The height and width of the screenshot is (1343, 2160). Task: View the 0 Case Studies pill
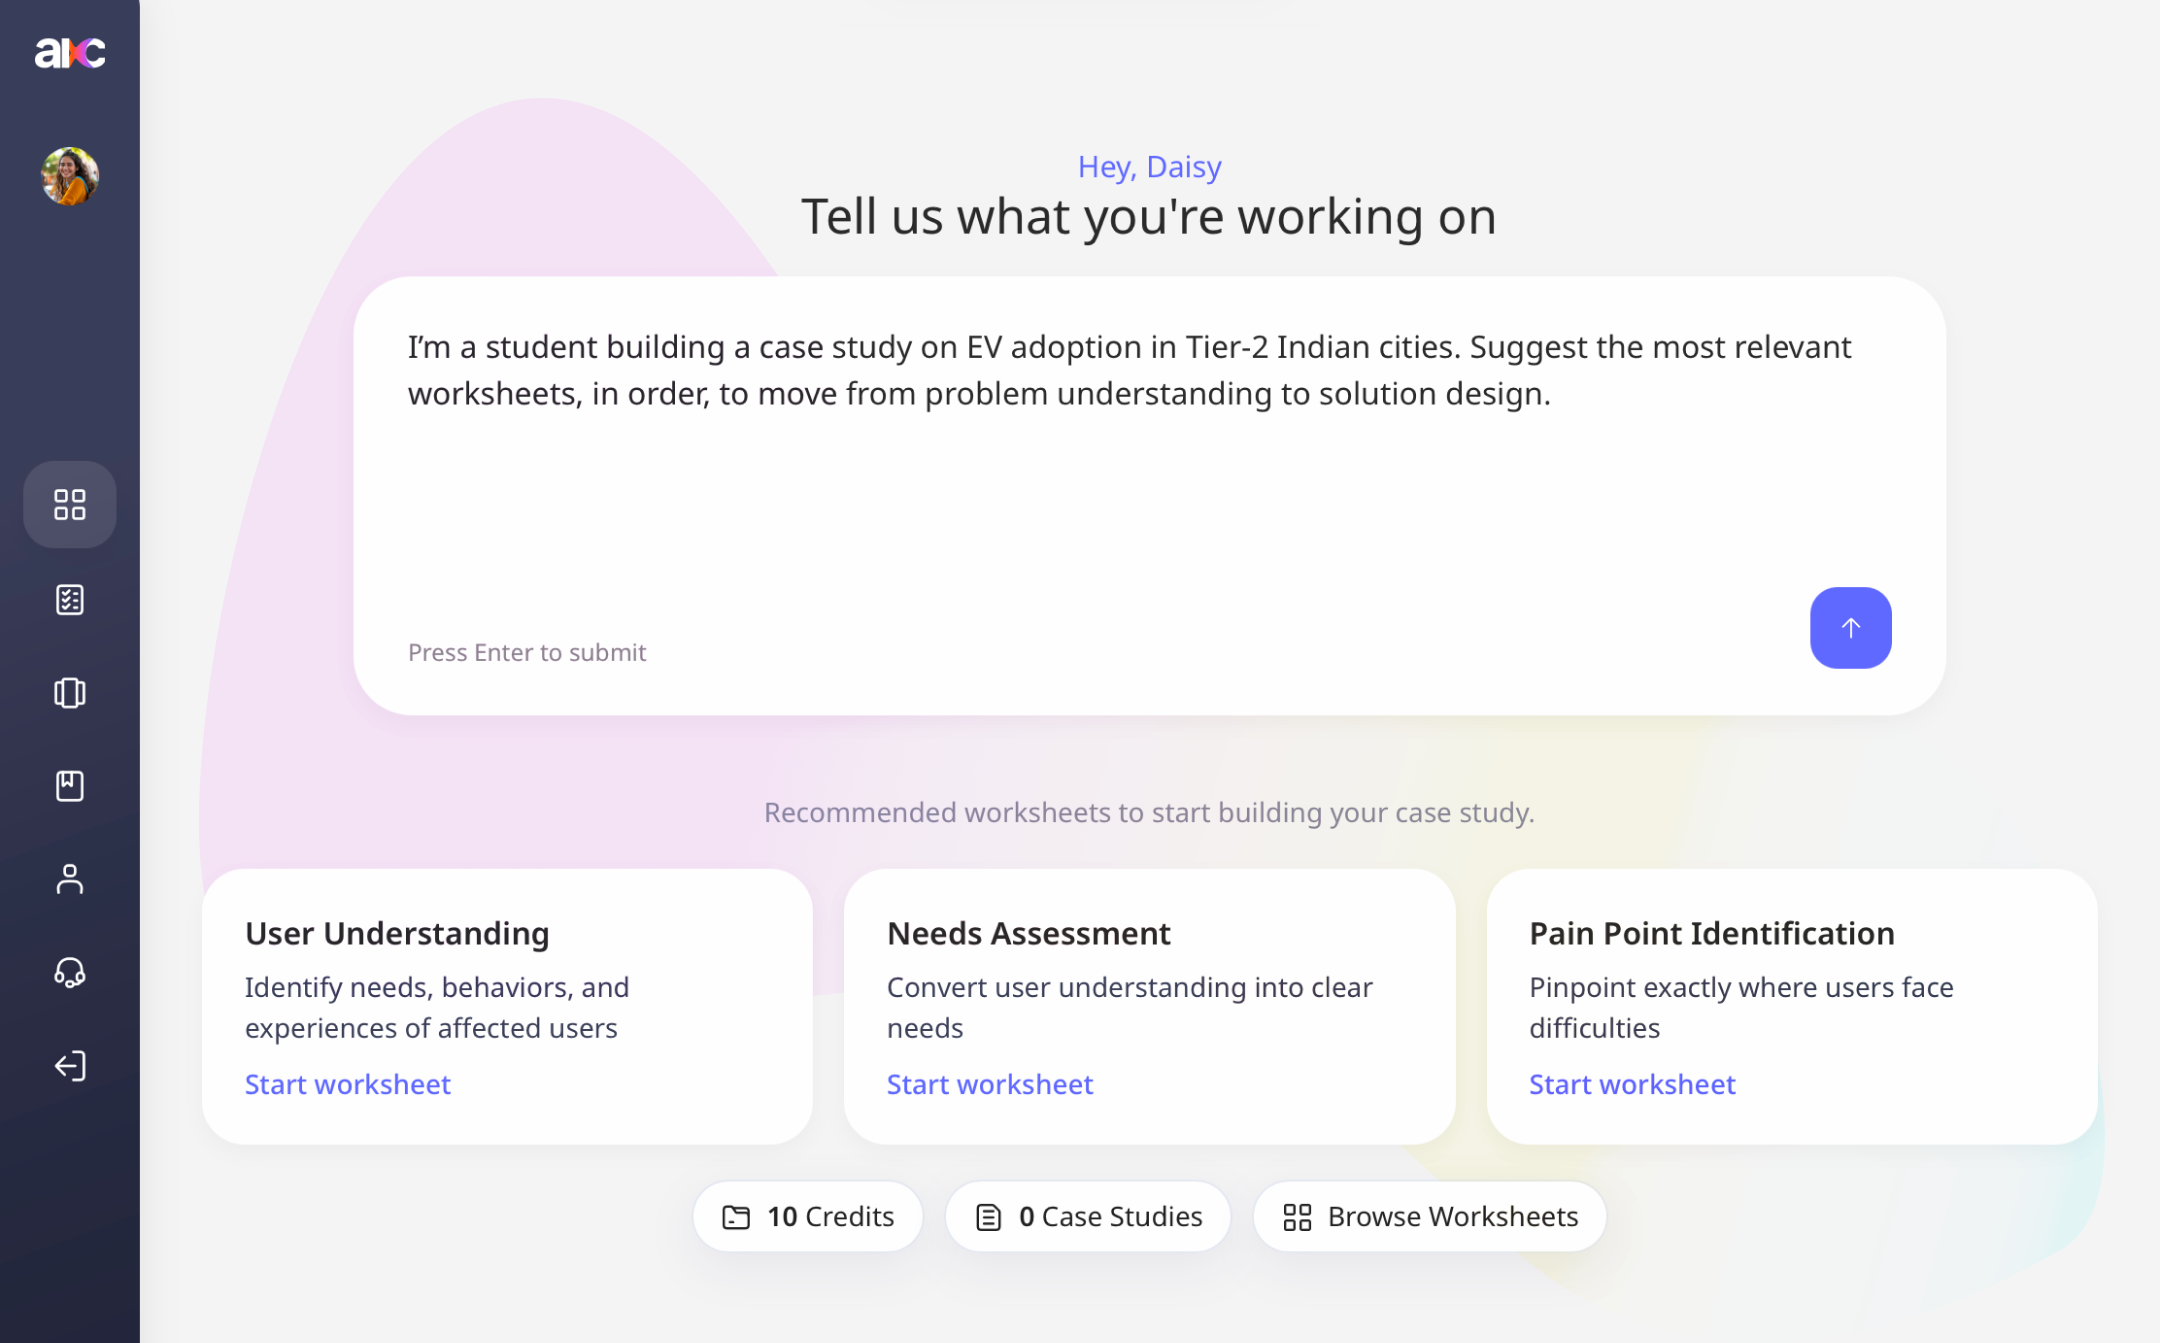(1088, 1216)
